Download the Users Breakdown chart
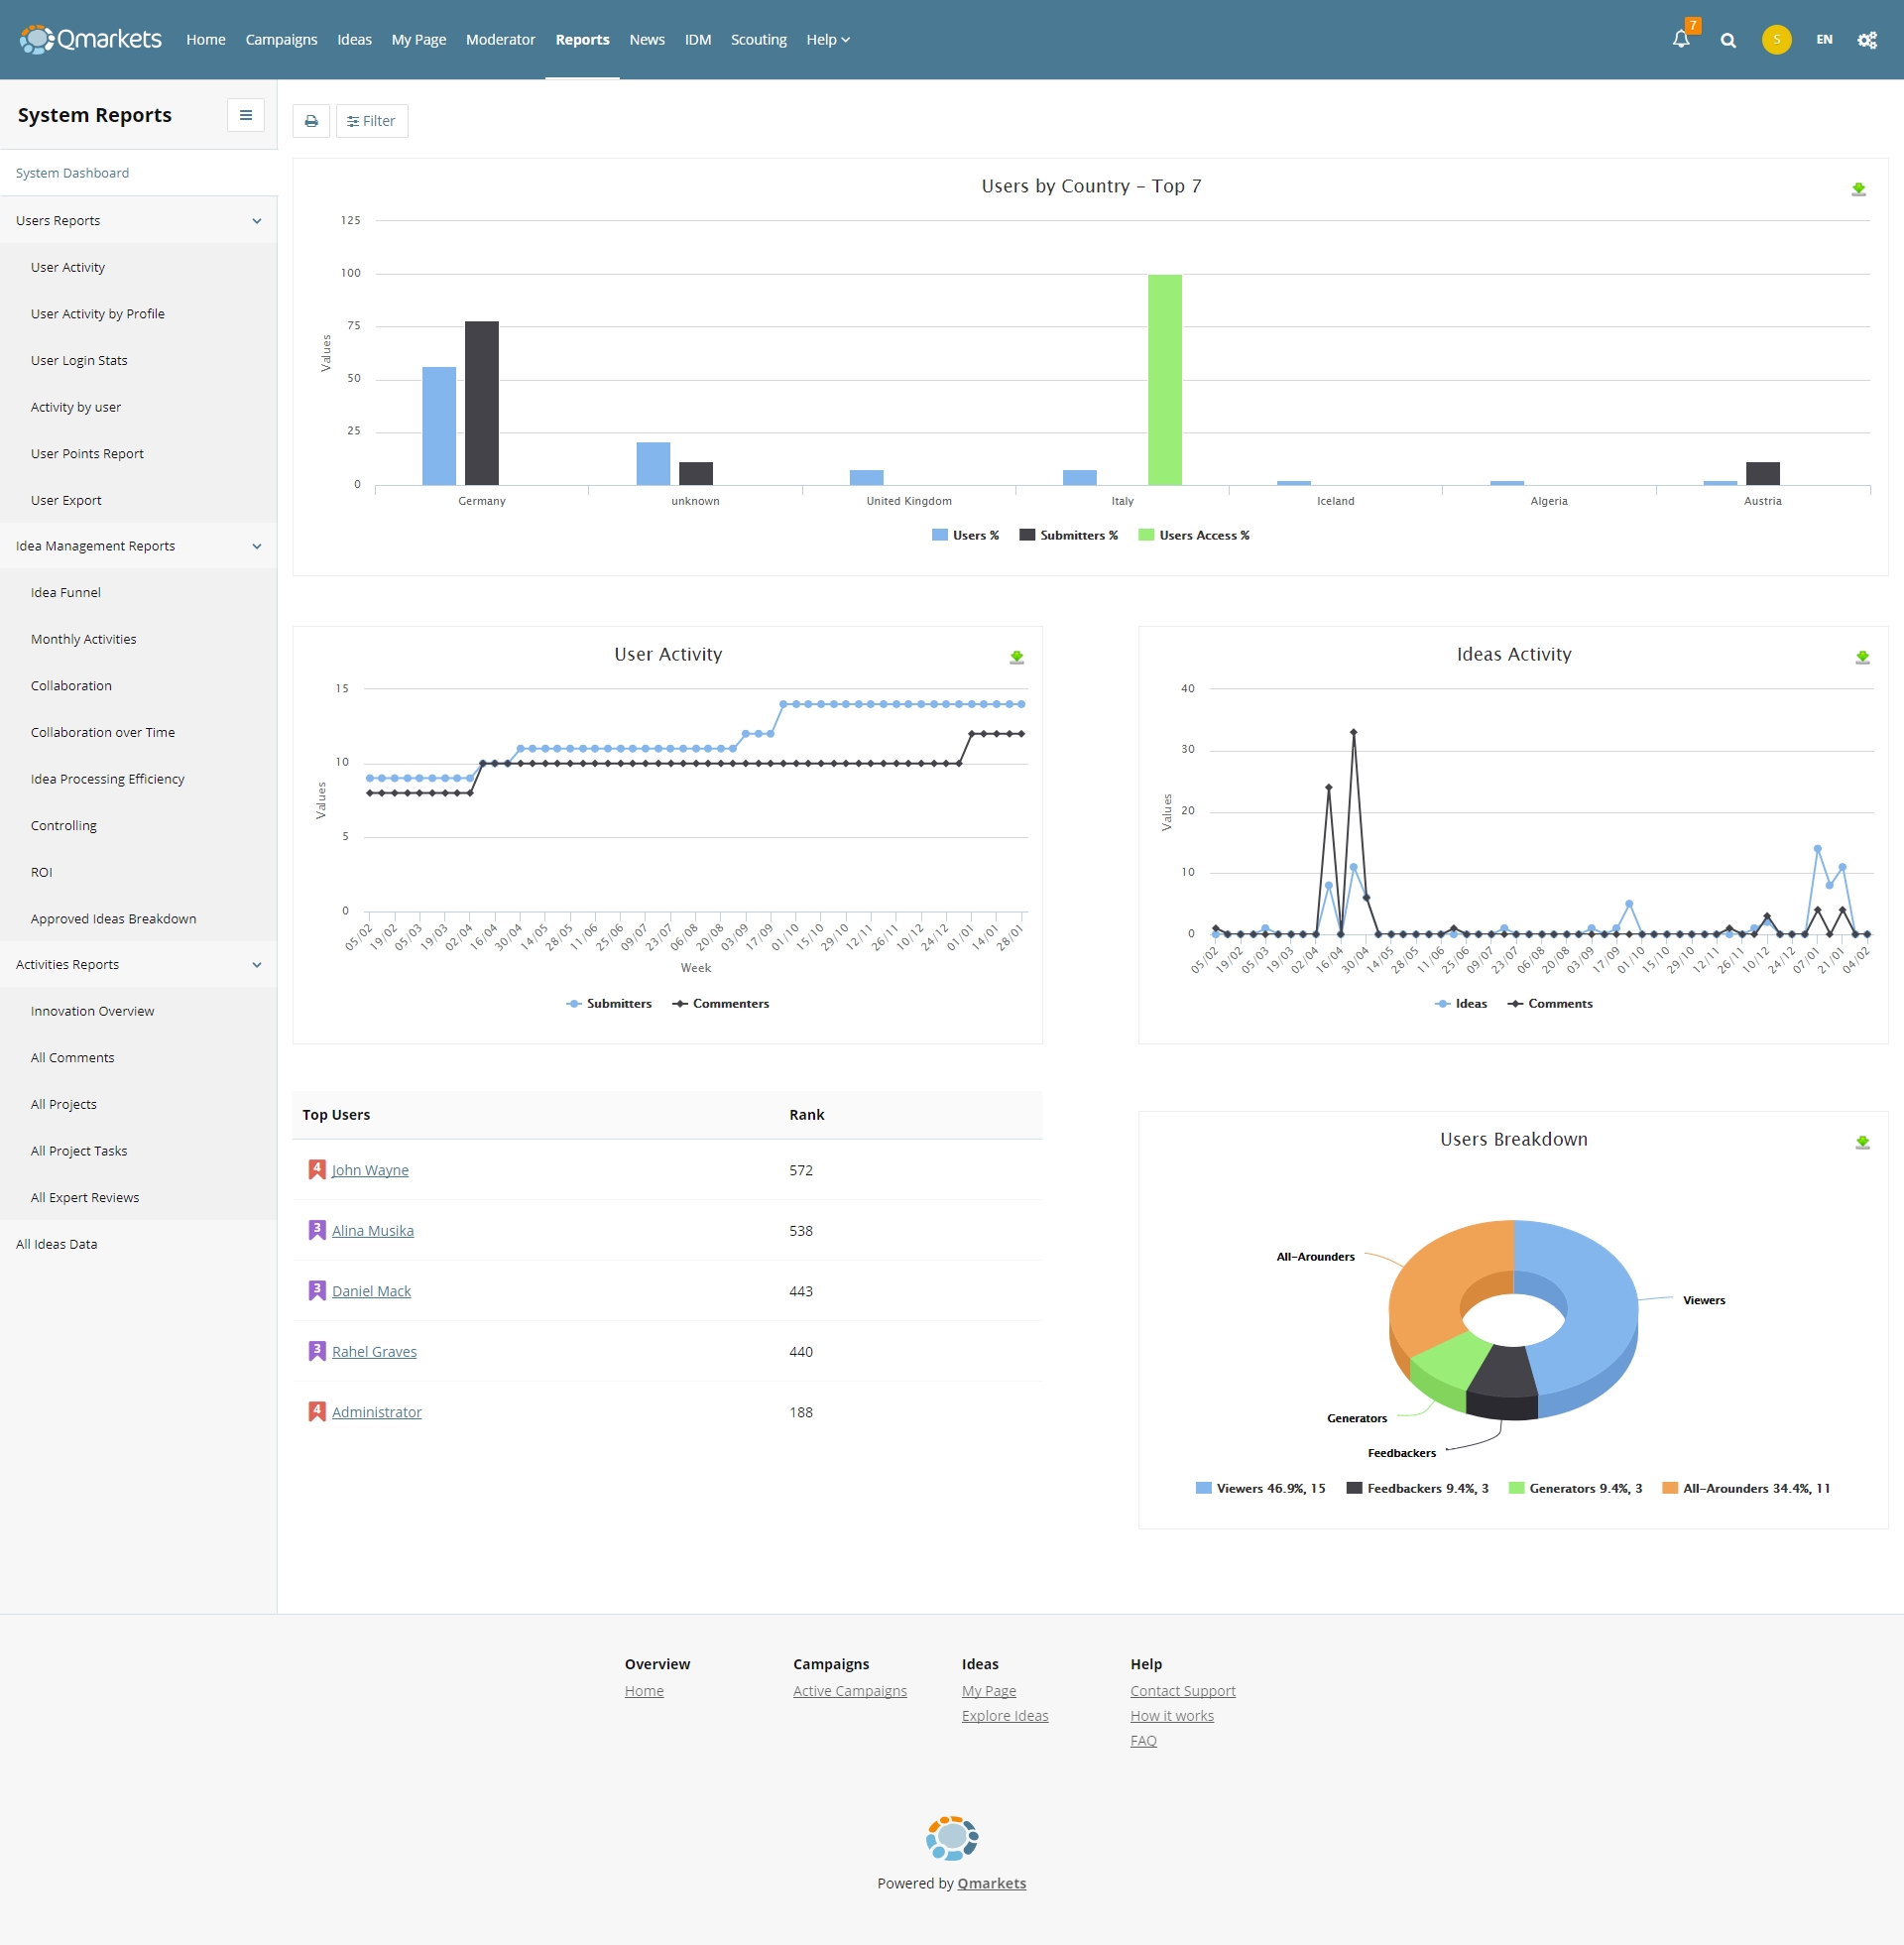The width and height of the screenshot is (1904, 1945). pyautogui.click(x=1862, y=1142)
